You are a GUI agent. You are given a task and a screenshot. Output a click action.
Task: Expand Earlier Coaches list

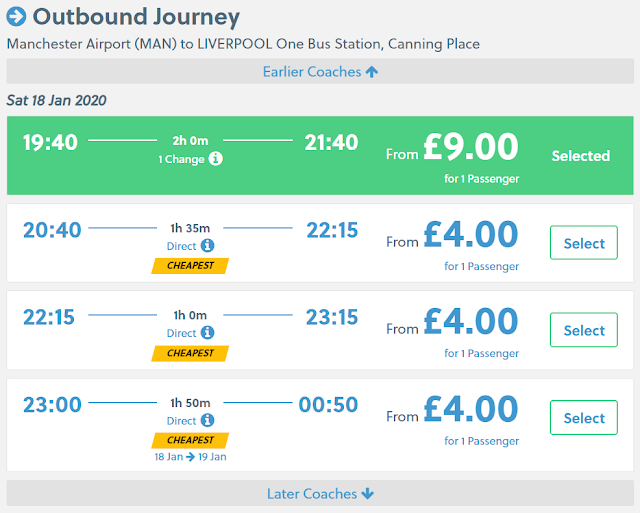320,71
